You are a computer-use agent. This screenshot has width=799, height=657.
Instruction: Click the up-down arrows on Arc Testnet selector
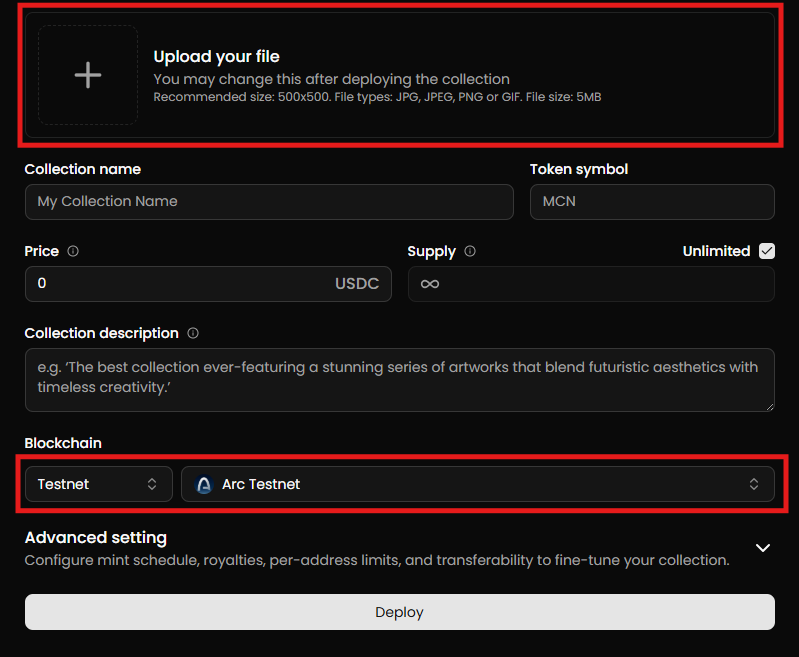click(x=754, y=484)
